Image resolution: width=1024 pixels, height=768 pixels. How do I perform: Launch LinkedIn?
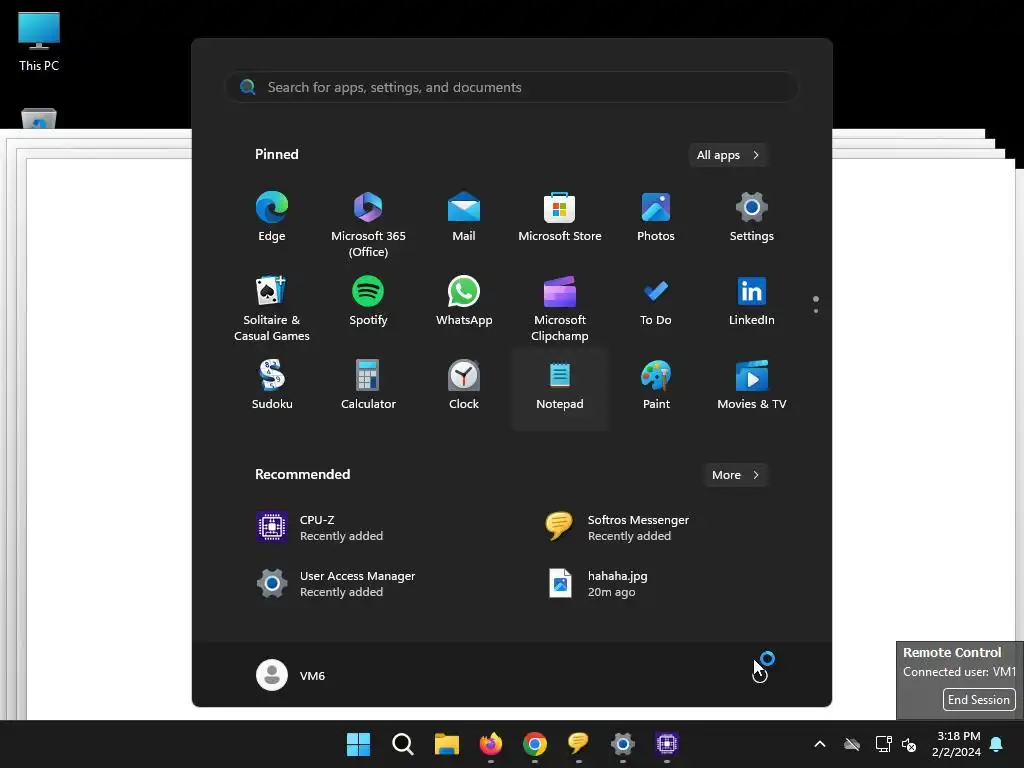coord(752,302)
